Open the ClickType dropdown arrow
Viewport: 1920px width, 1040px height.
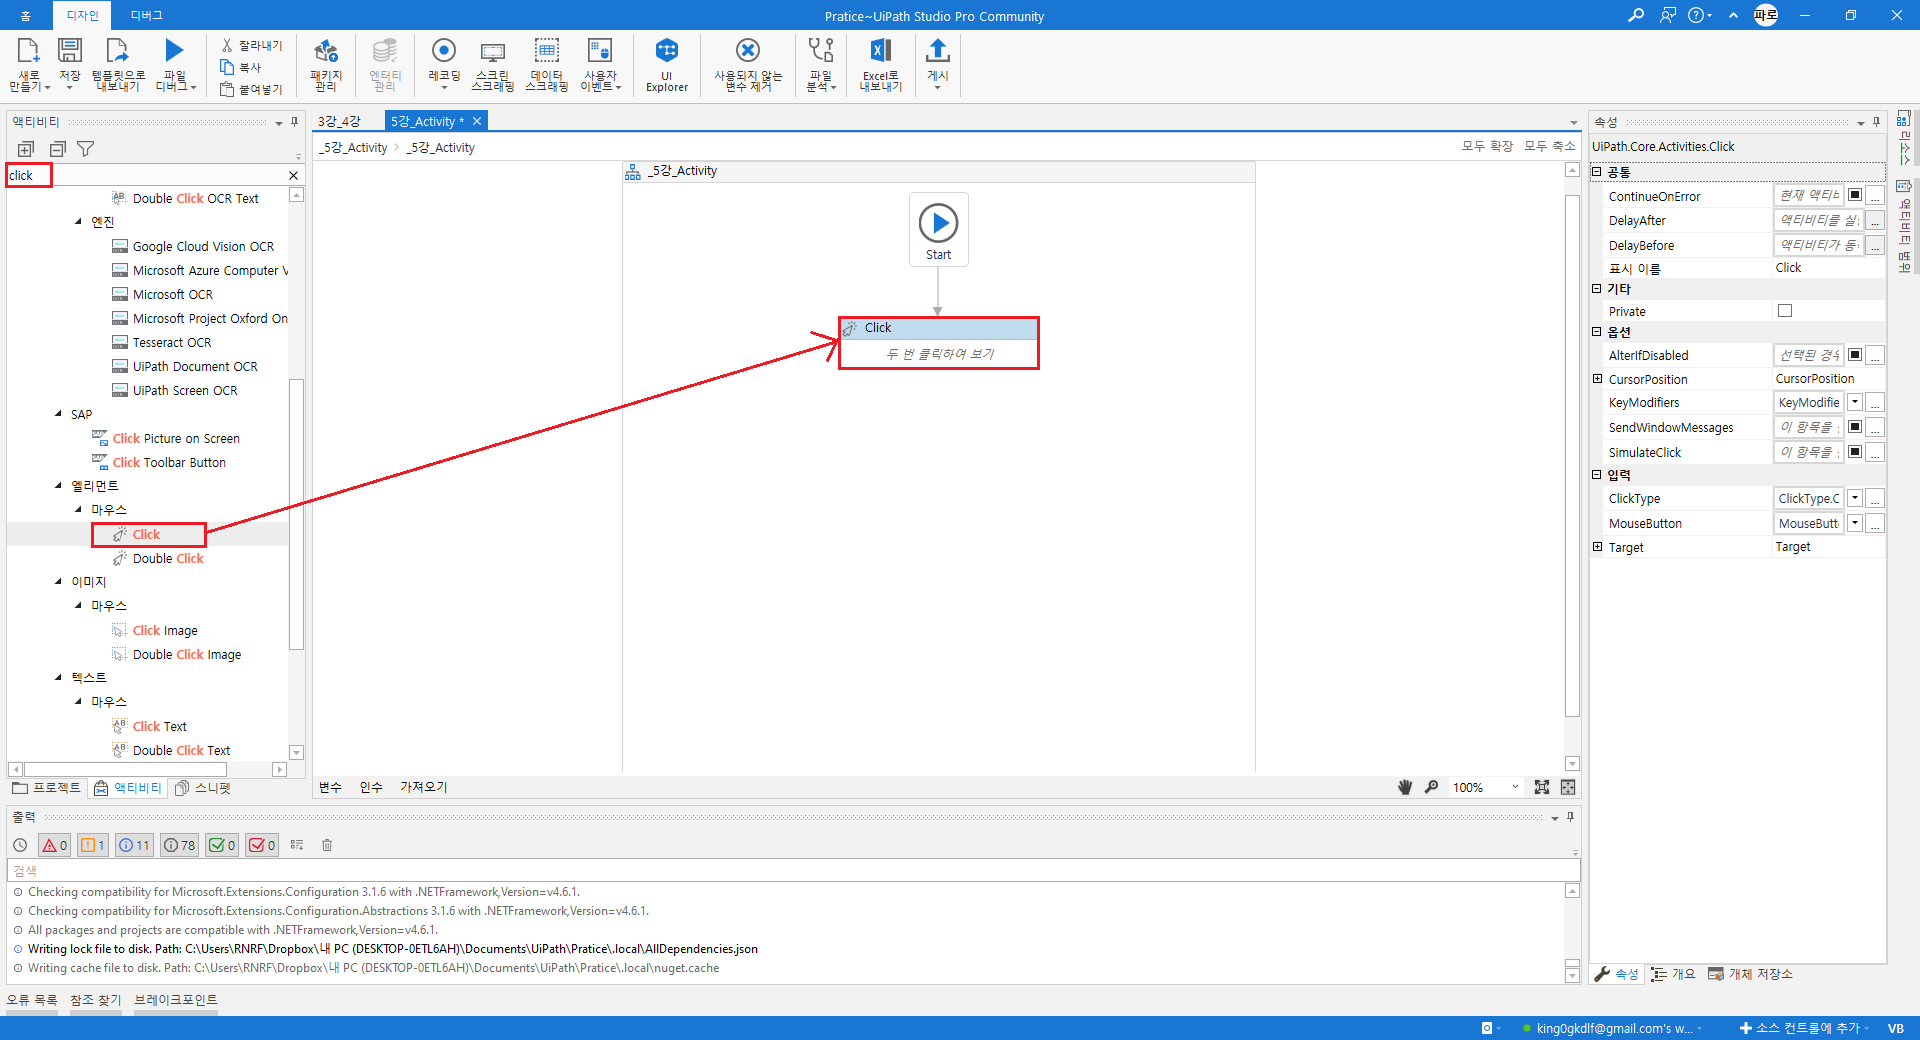pos(1855,498)
